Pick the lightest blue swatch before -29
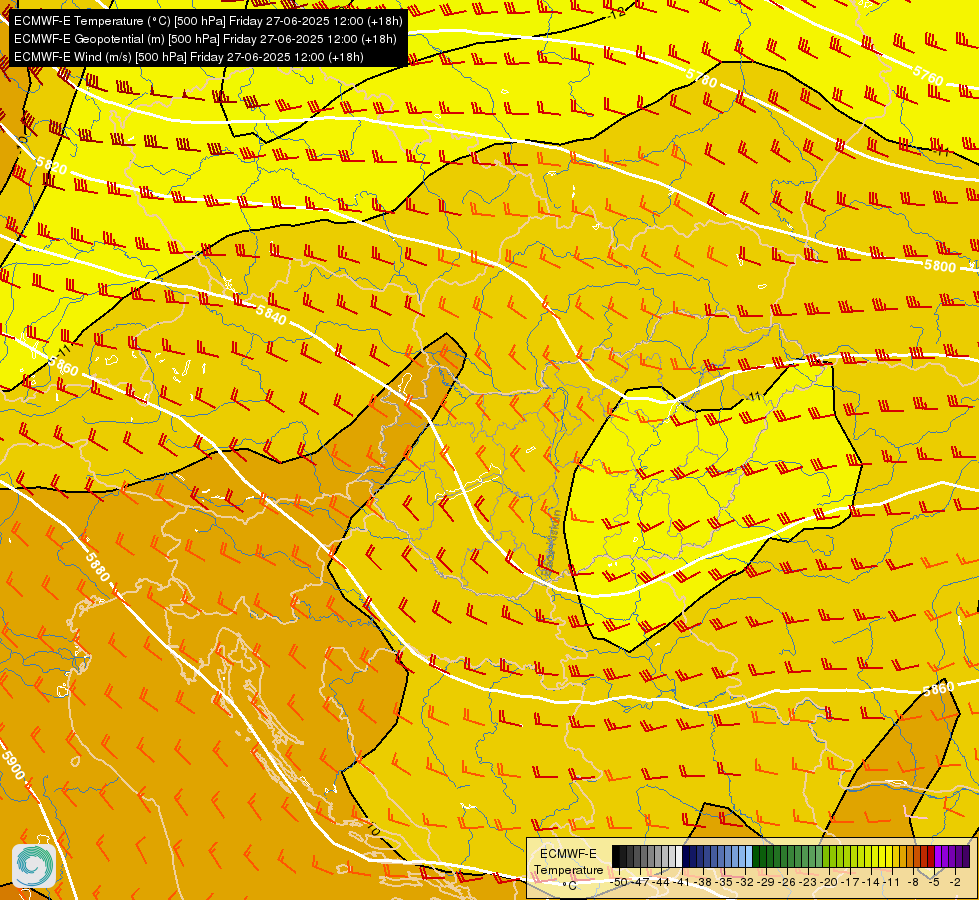The width and height of the screenshot is (979, 900). tap(749, 856)
